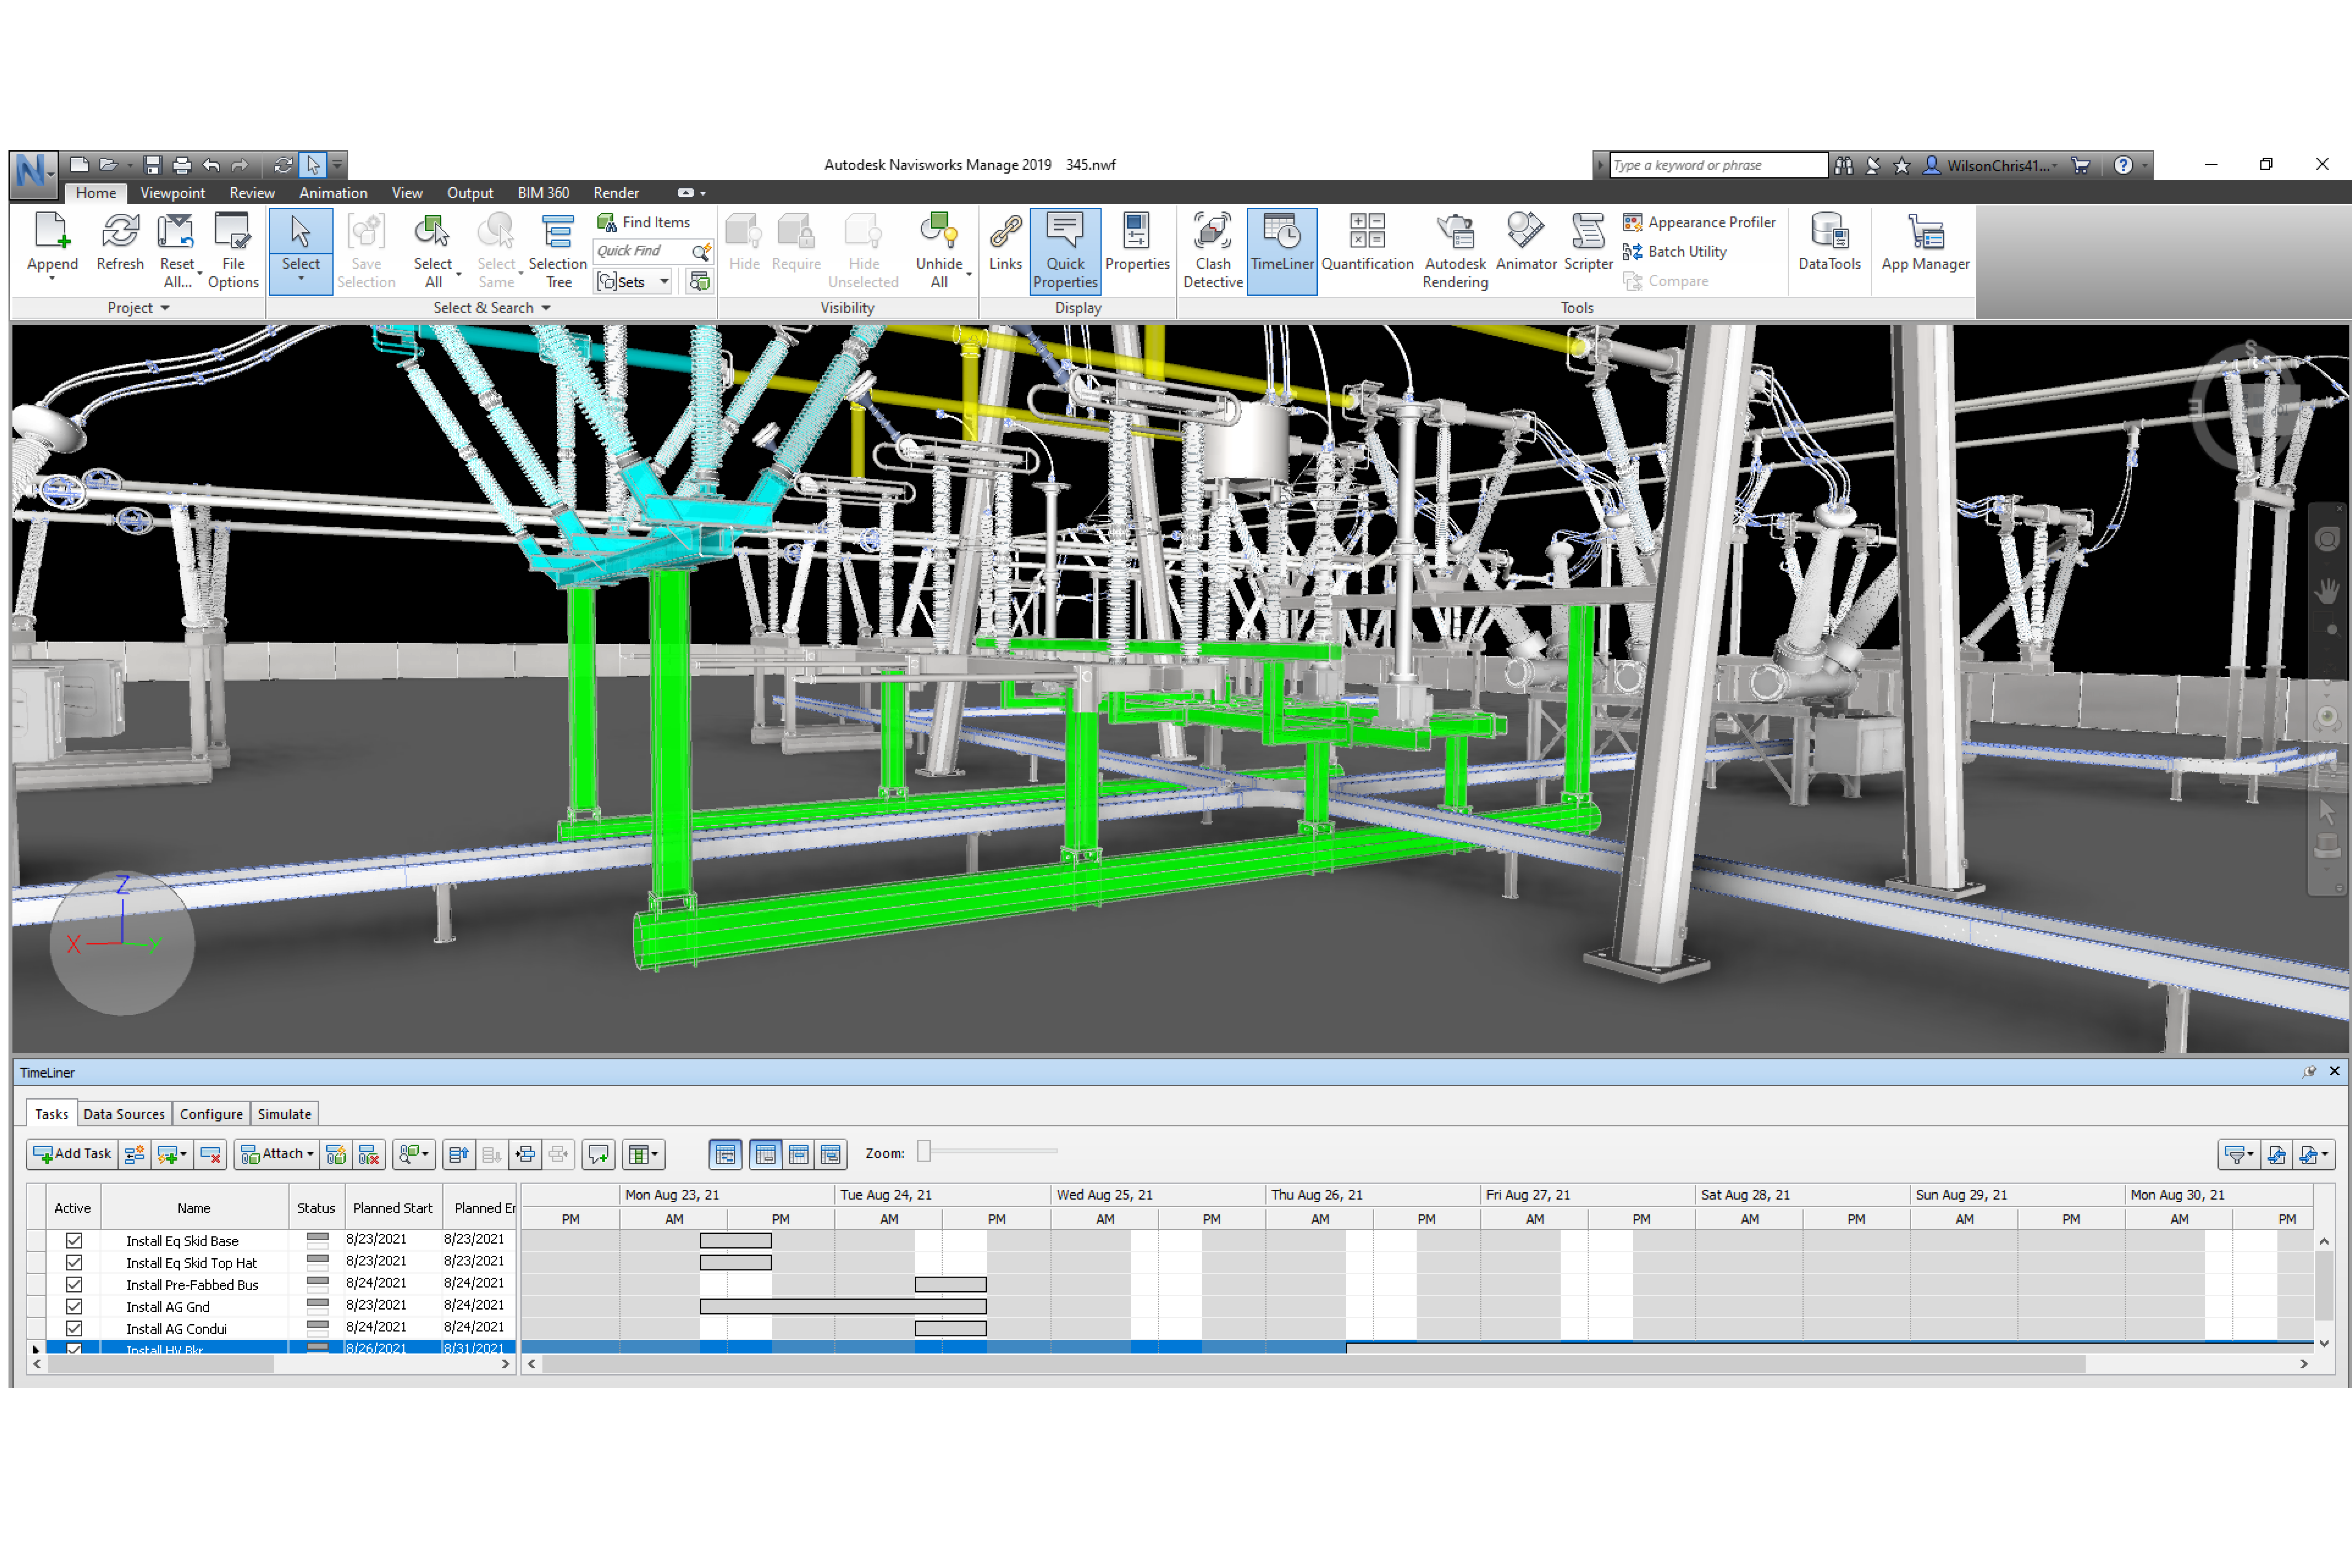Switch to the Viewpoint ribbon tab
Screen dimensions: 2352x1568
tap(172, 193)
